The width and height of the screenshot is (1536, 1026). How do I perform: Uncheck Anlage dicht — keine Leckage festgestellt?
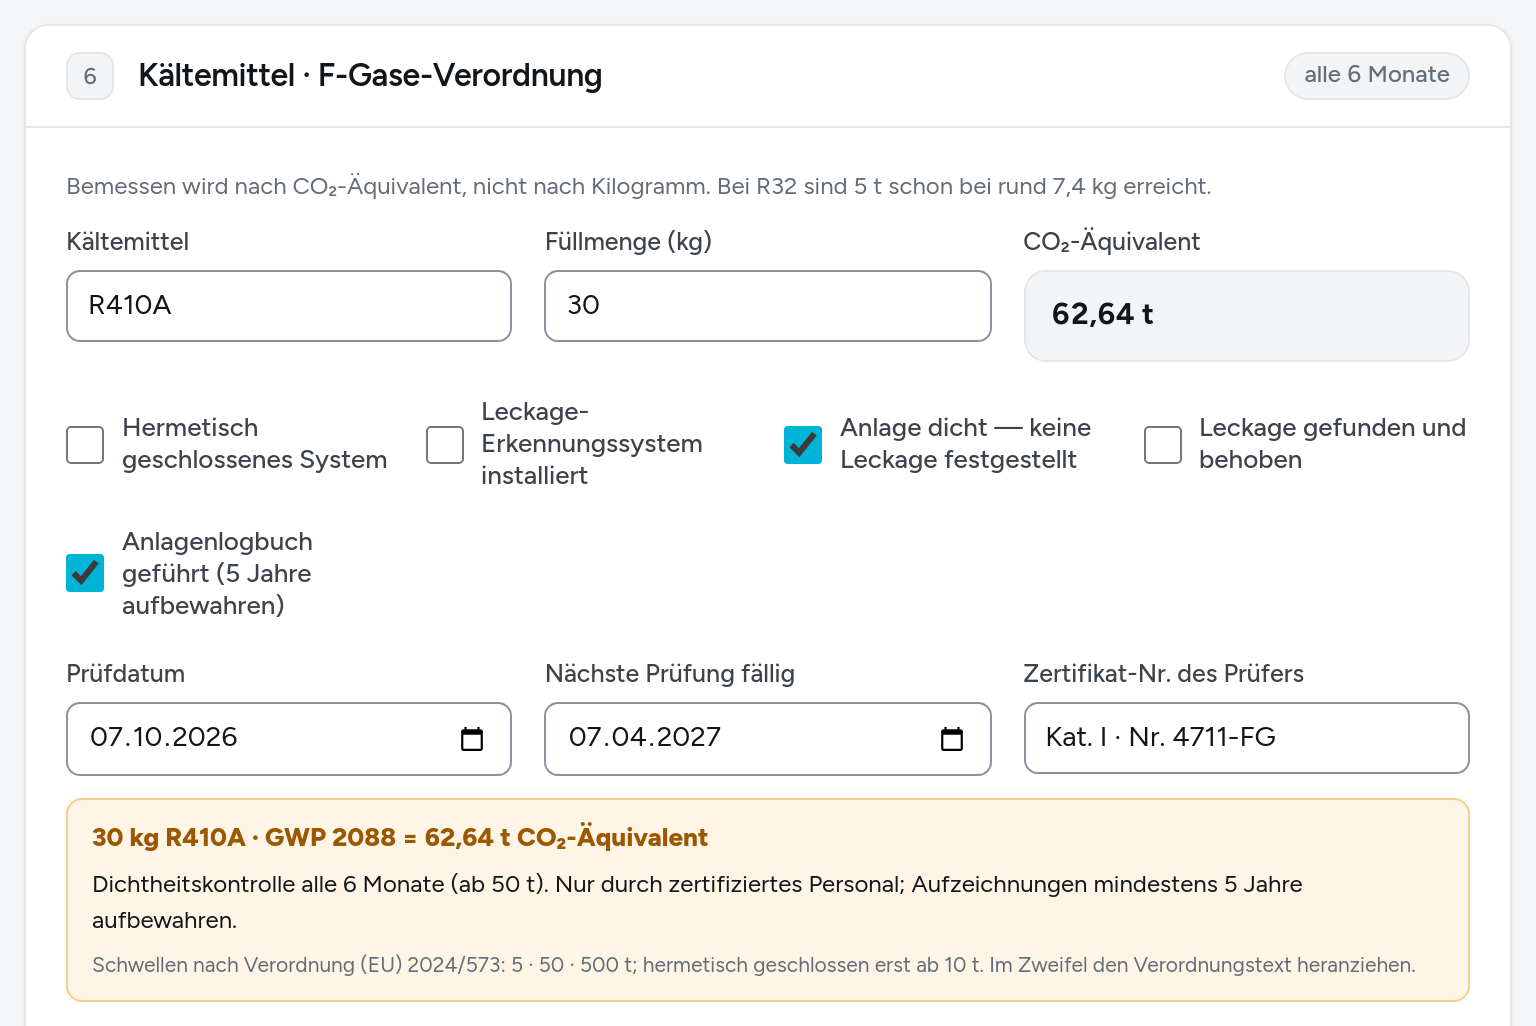click(803, 445)
